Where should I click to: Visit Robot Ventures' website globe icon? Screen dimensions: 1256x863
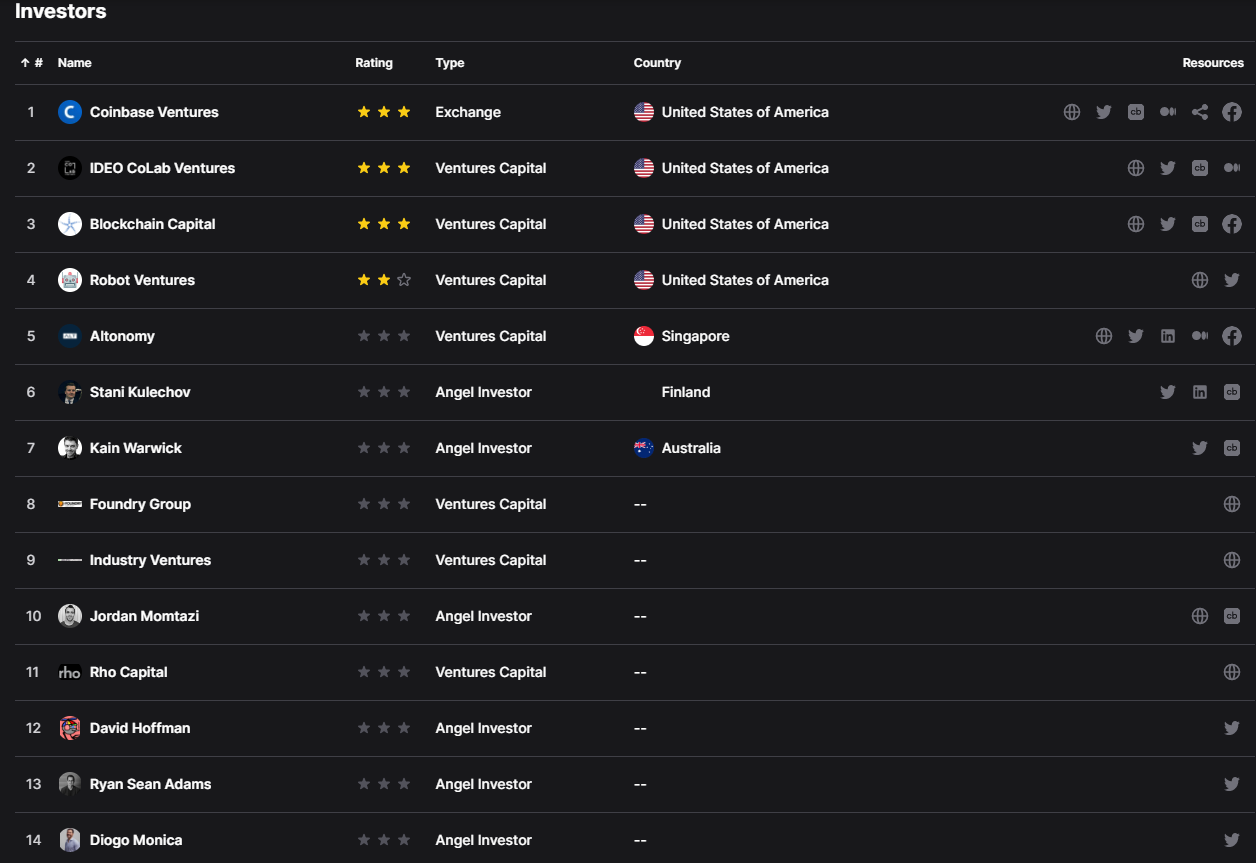(1199, 280)
